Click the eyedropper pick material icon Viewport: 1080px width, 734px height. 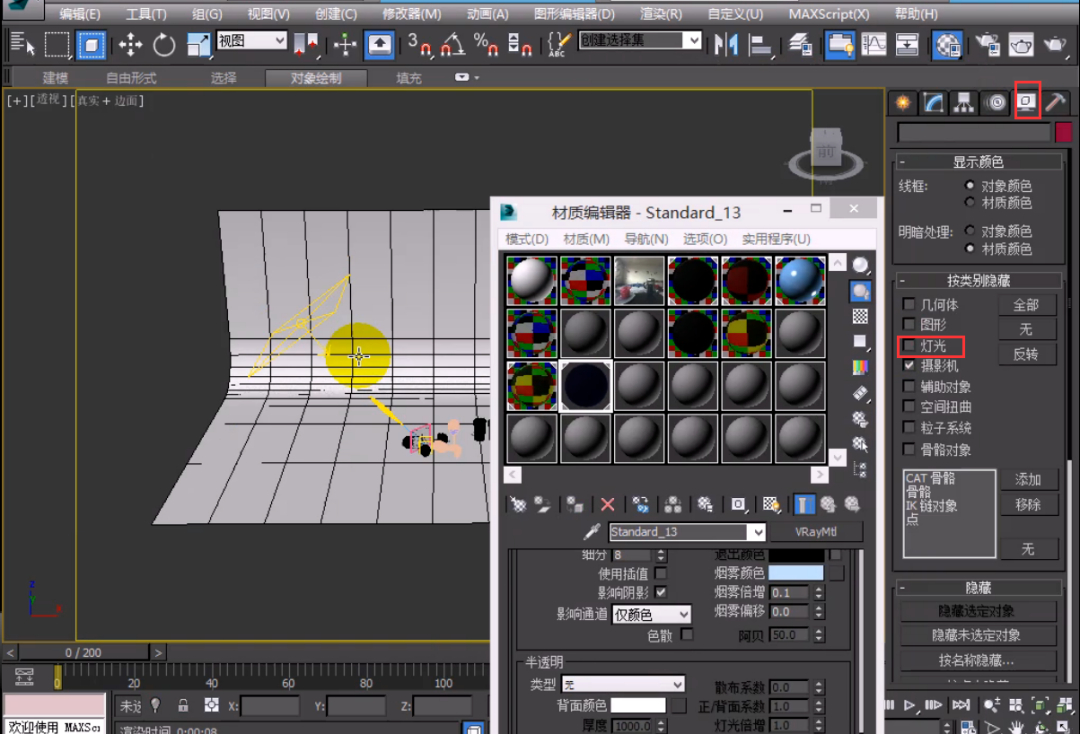(x=592, y=532)
